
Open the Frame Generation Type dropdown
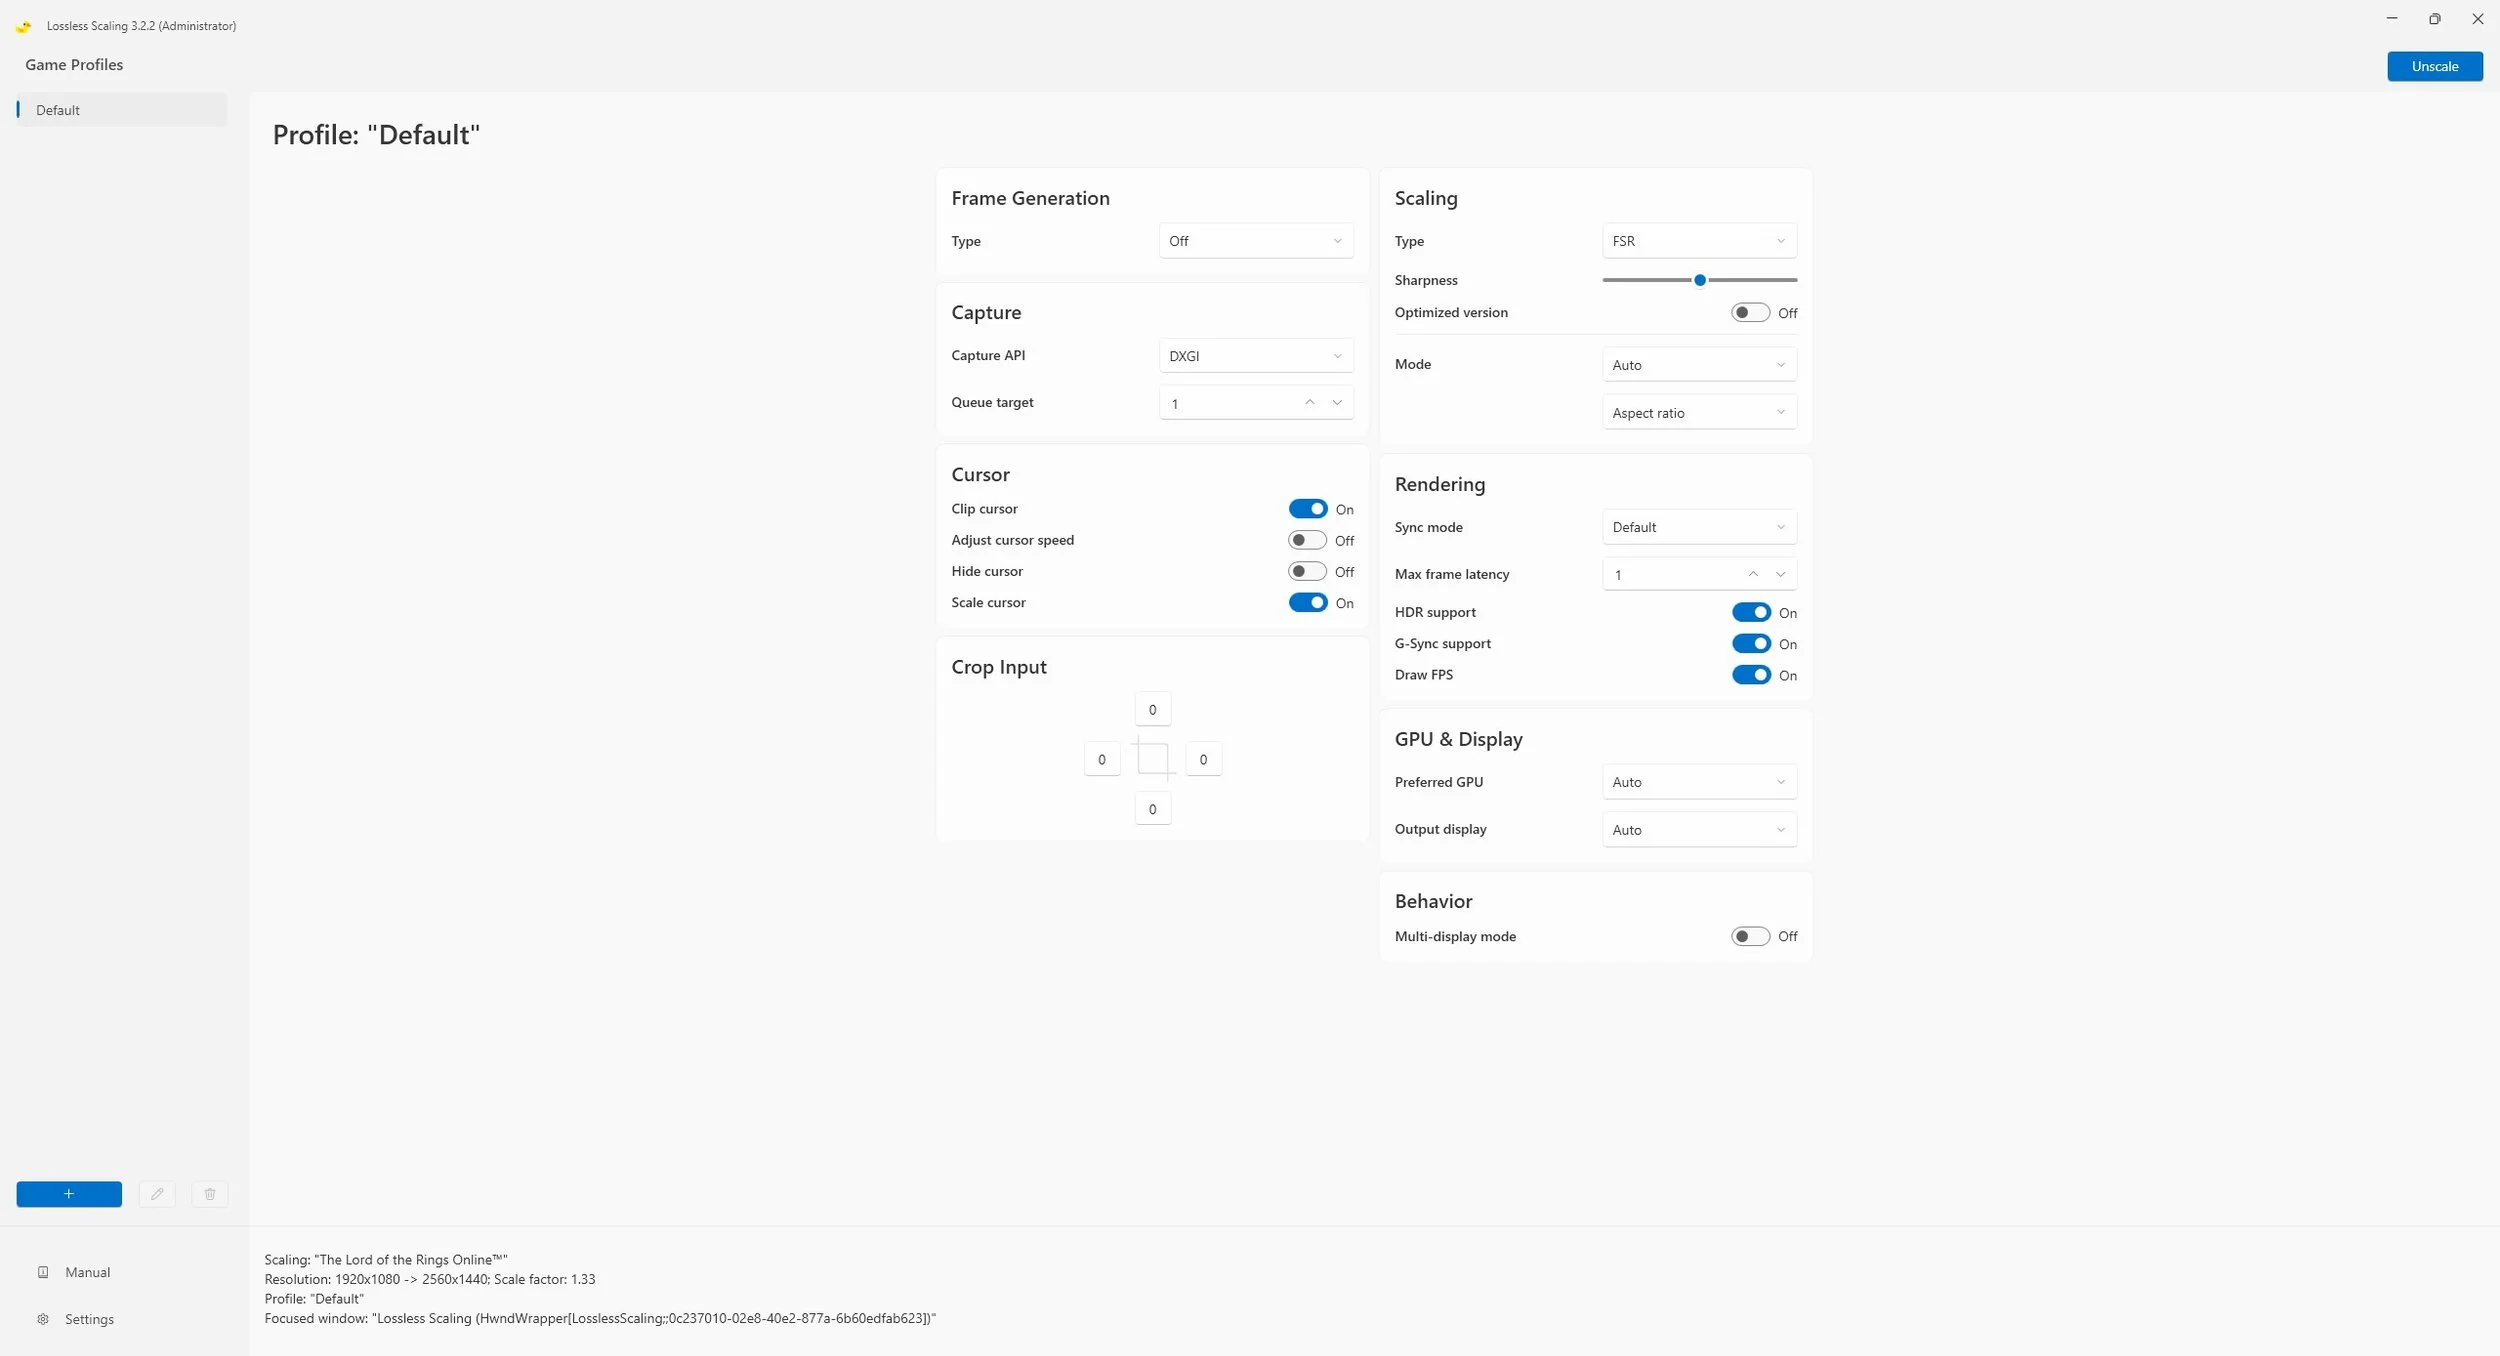(x=1255, y=241)
